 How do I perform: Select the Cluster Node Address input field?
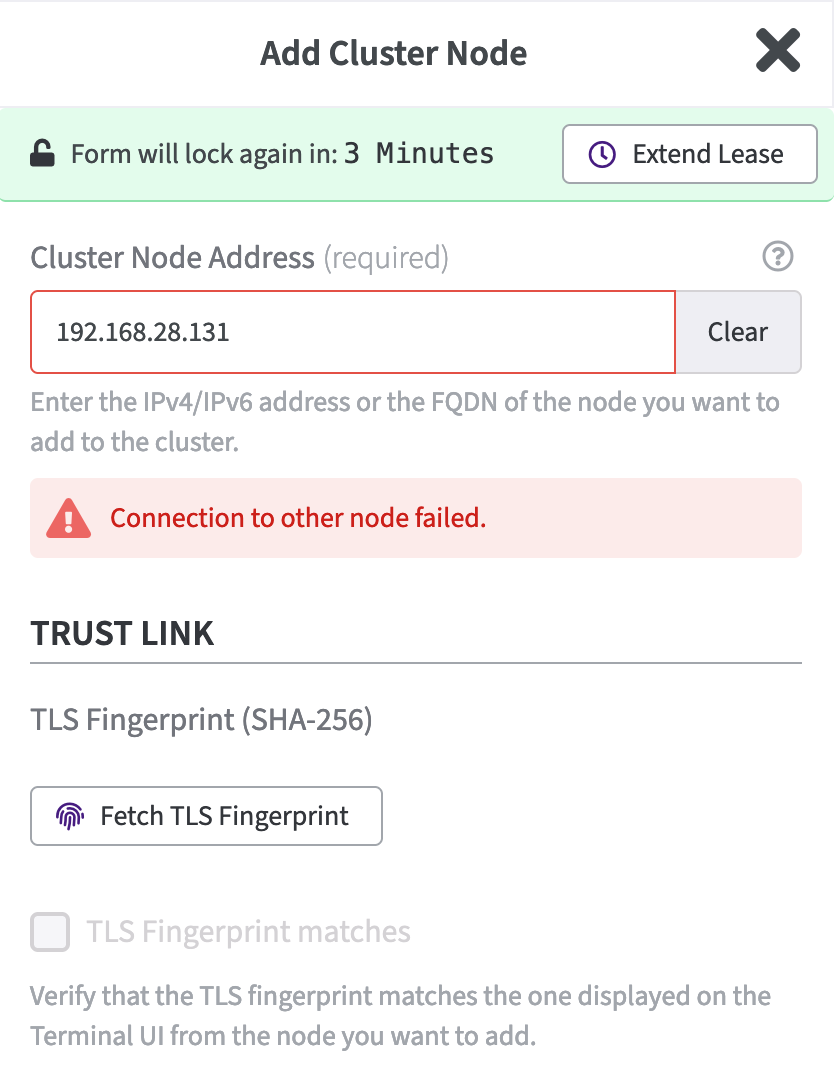click(352, 331)
